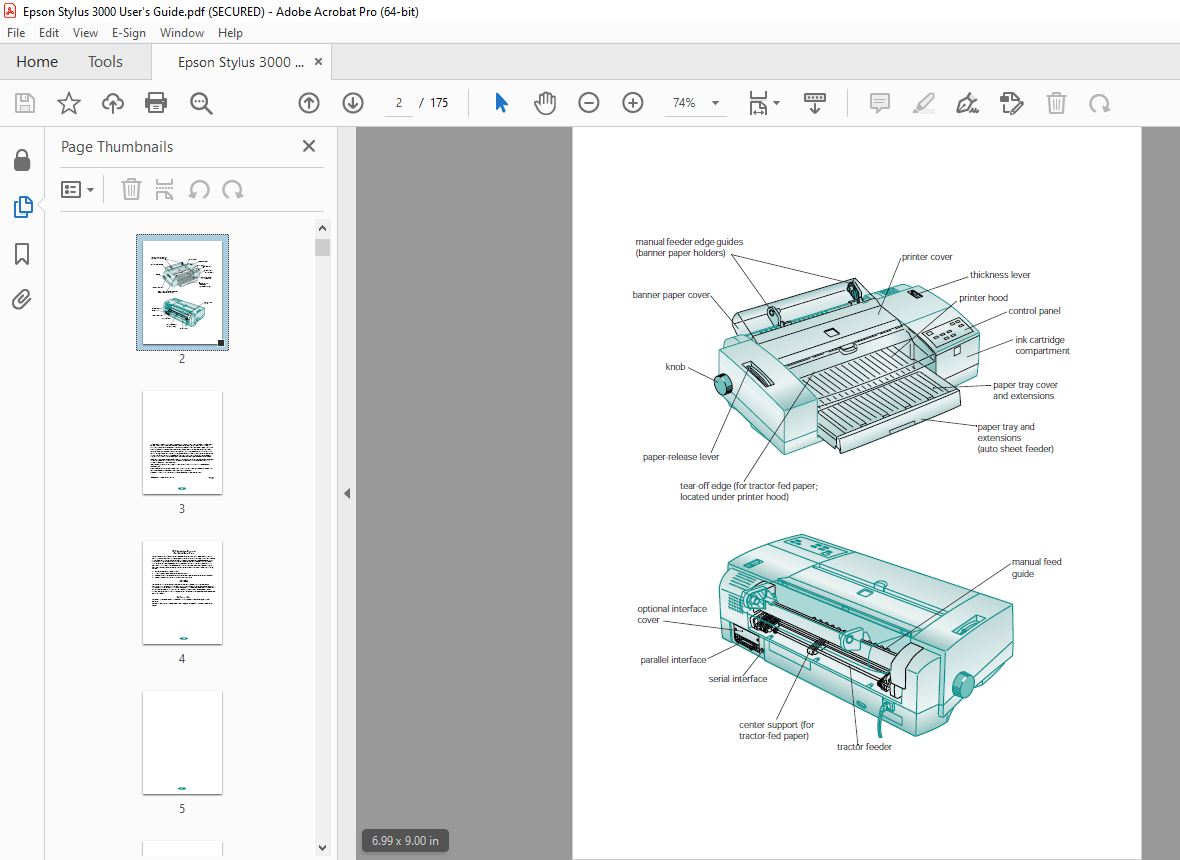Select the Hand tool
The width and height of the screenshot is (1180, 860).
pyautogui.click(x=545, y=103)
